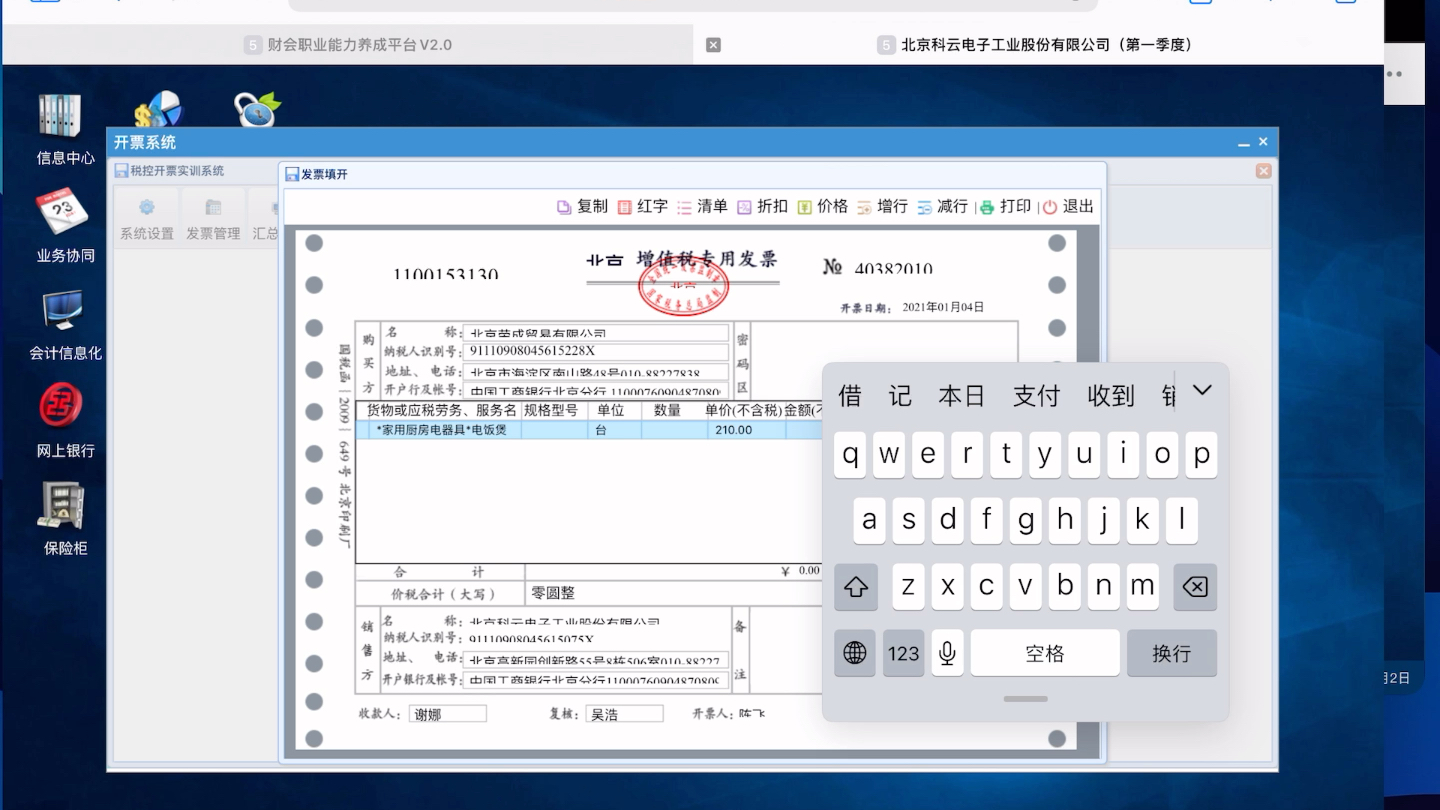Tap the 换行 return key
1440x810 pixels.
click(1172, 653)
